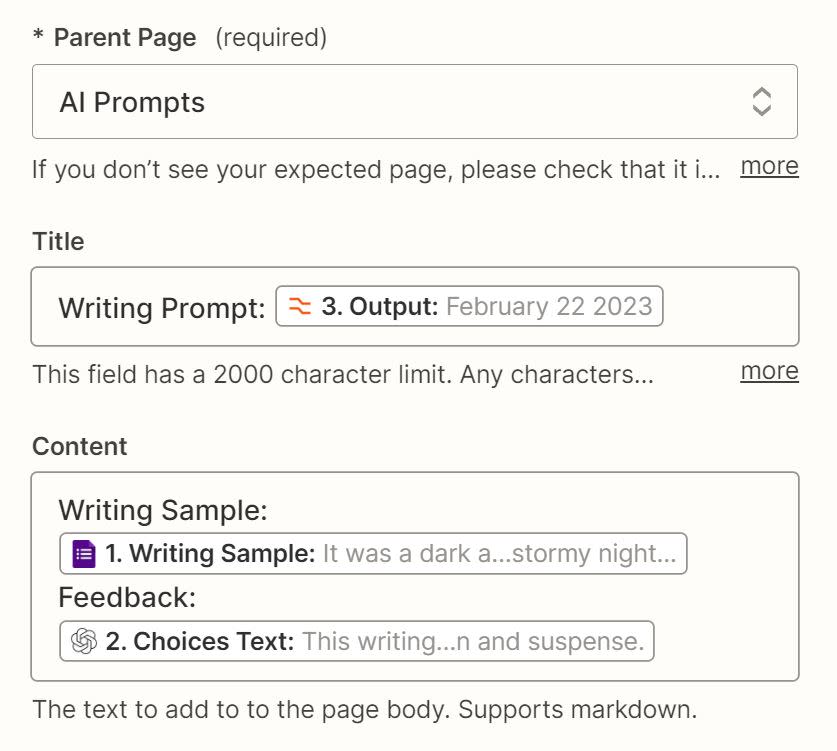Select the 2. Choices Text data pill

(357, 641)
